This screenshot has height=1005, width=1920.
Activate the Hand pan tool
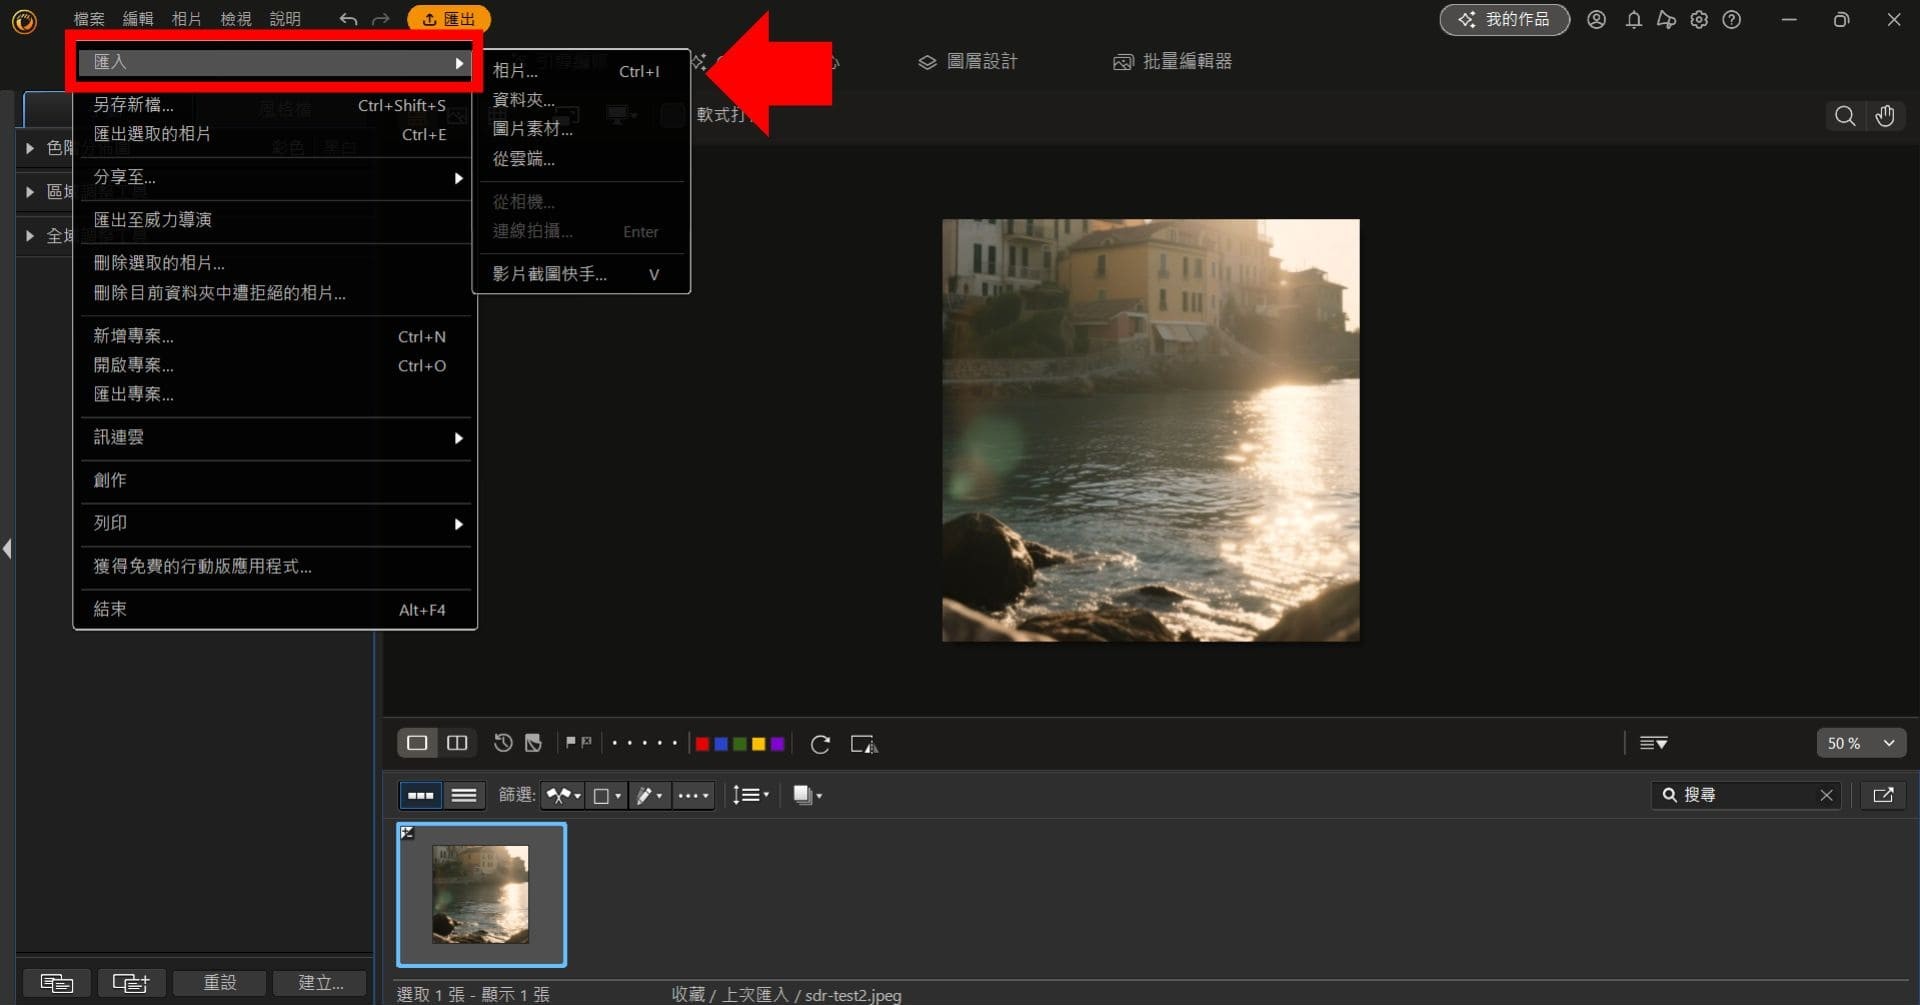click(x=1886, y=116)
